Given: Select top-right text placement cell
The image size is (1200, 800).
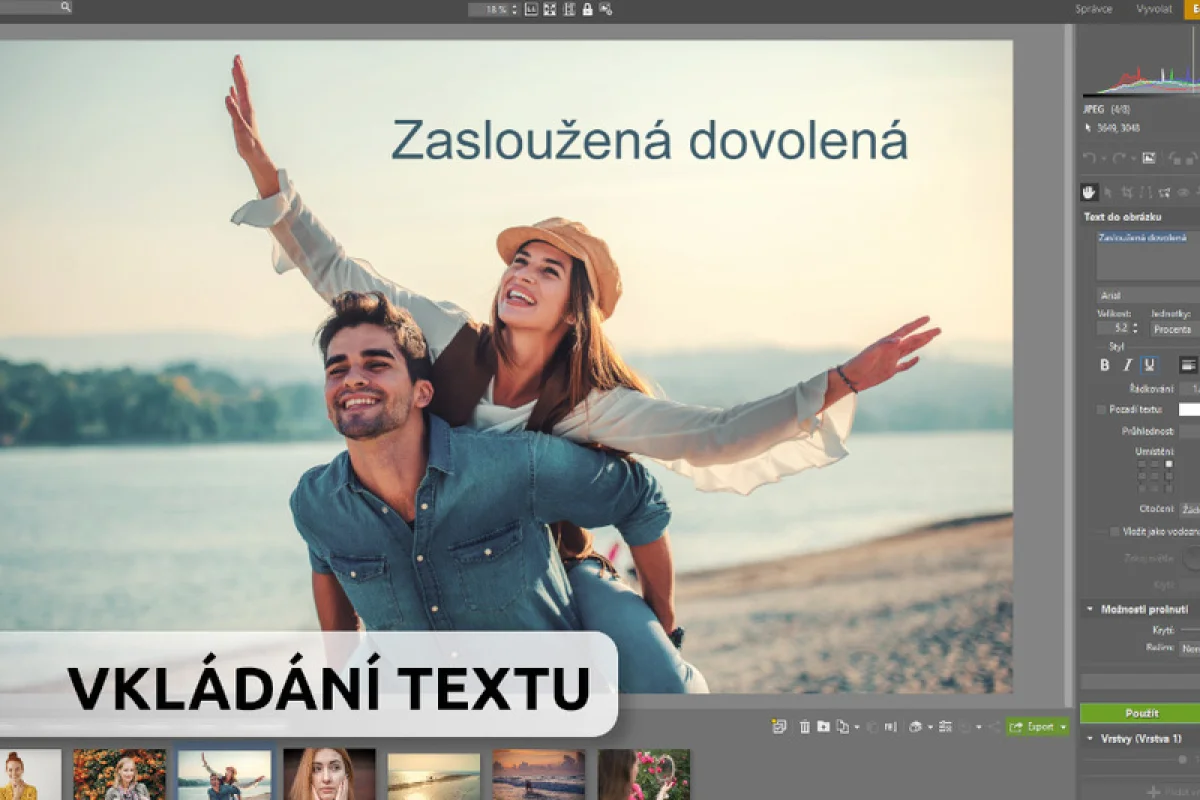Looking at the screenshot, I should click(x=1168, y=464).
